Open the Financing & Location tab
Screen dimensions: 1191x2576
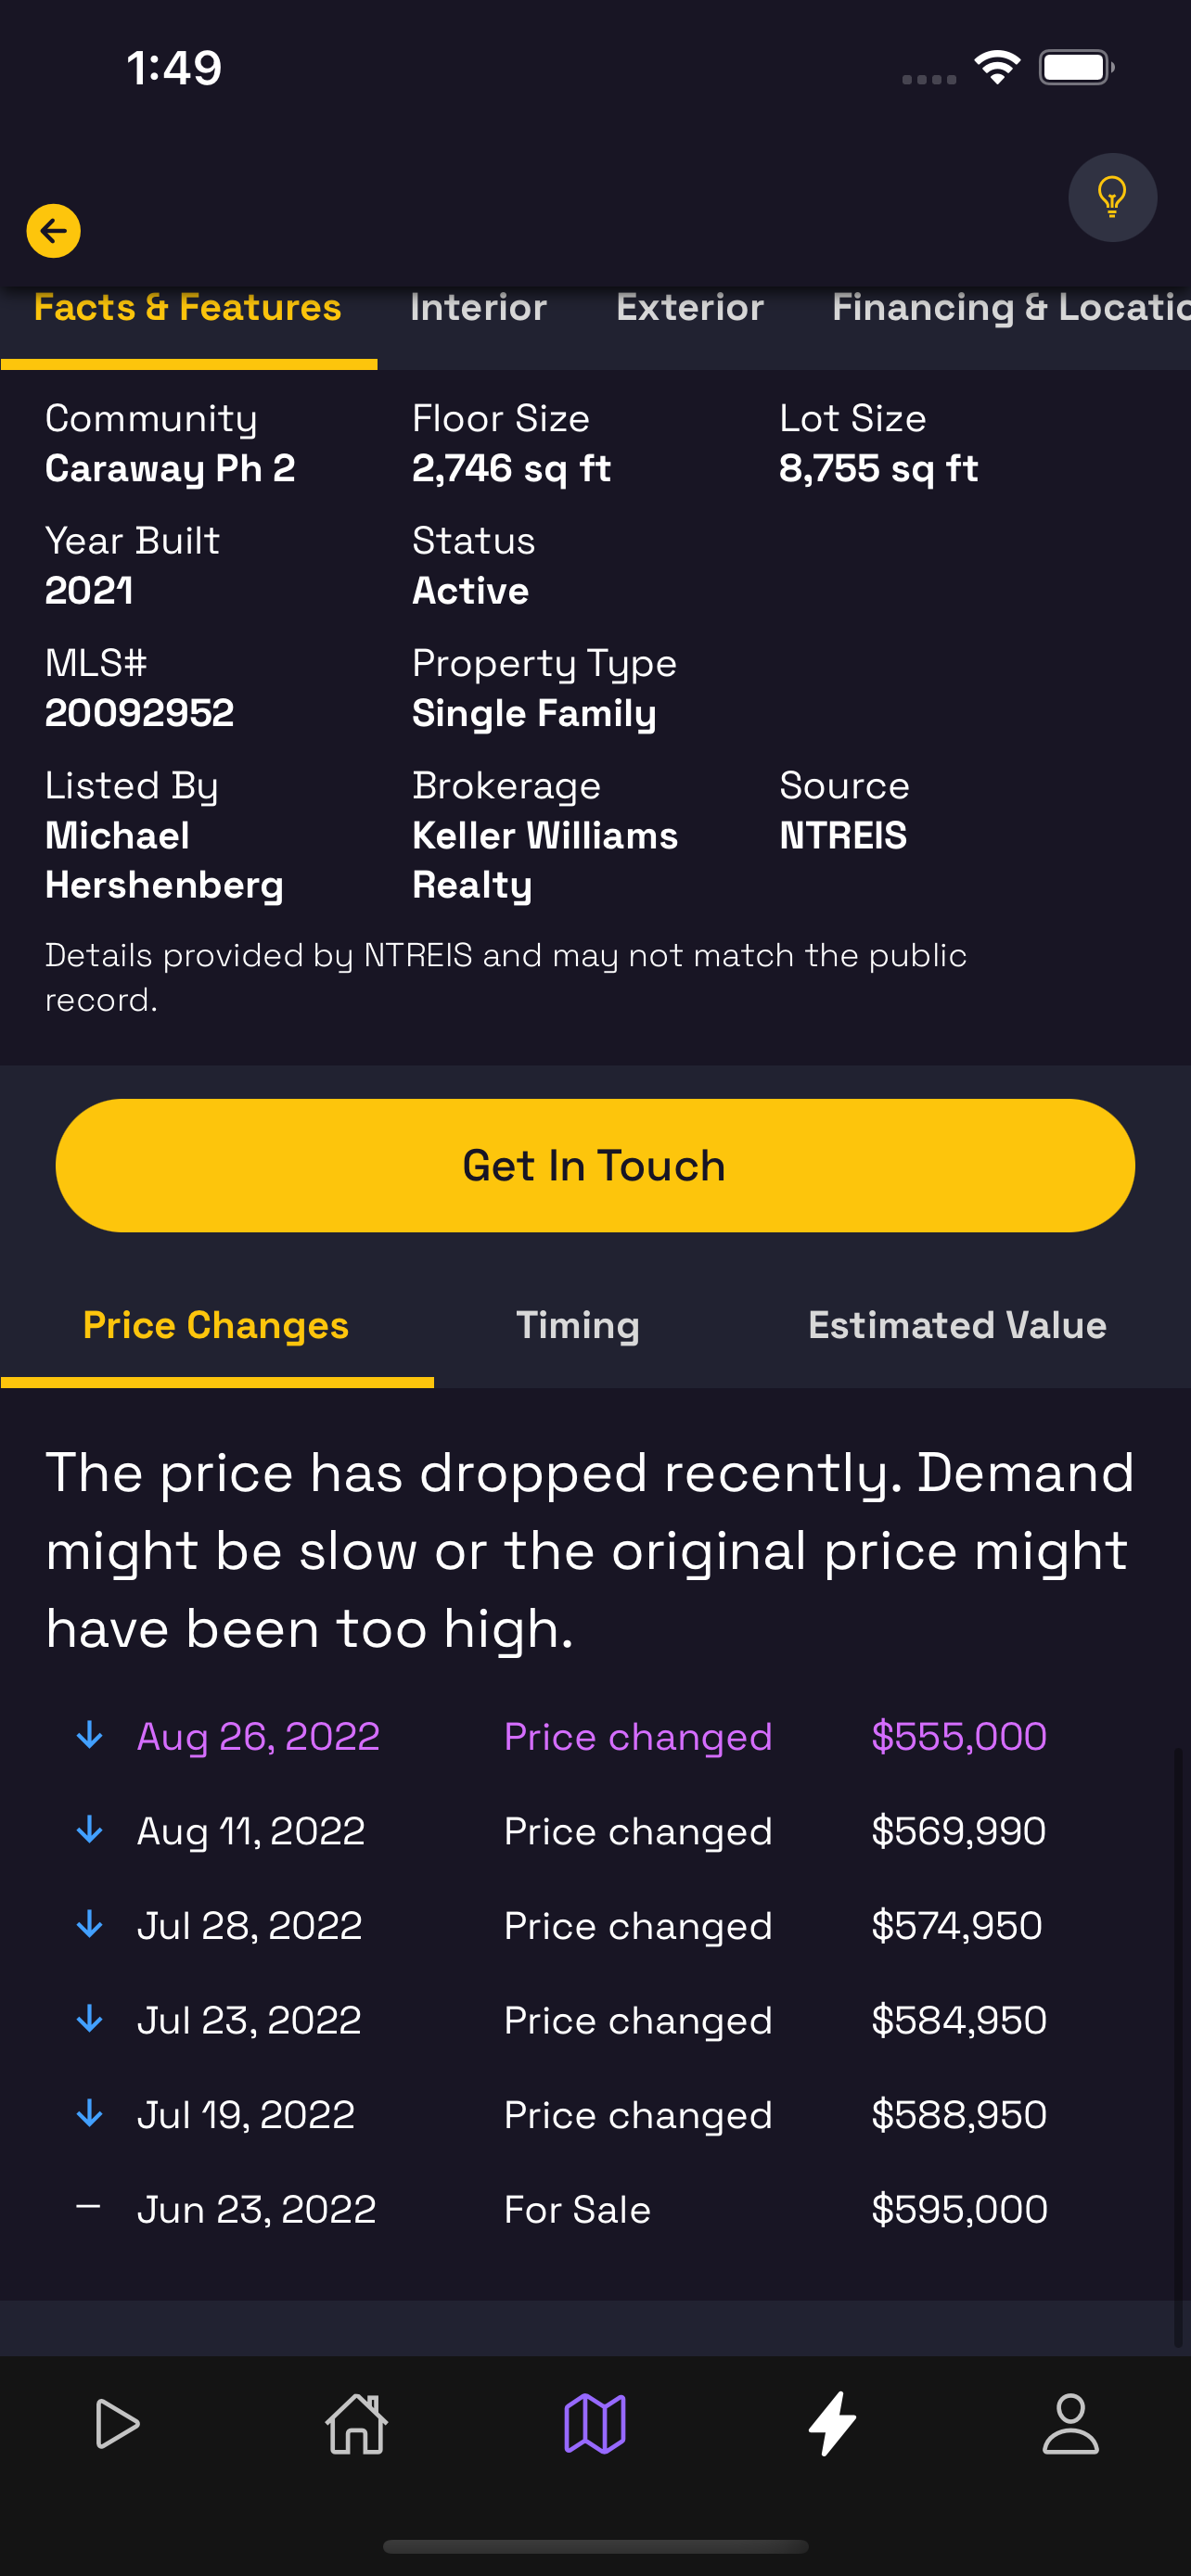click(1011, 307)
